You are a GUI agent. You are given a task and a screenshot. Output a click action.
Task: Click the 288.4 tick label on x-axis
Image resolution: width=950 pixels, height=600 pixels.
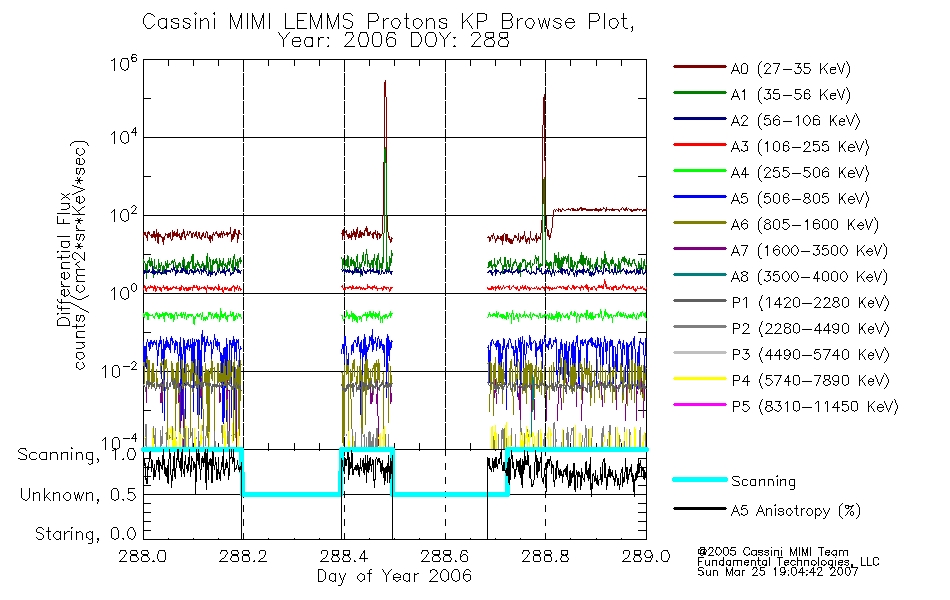point(344,556)
